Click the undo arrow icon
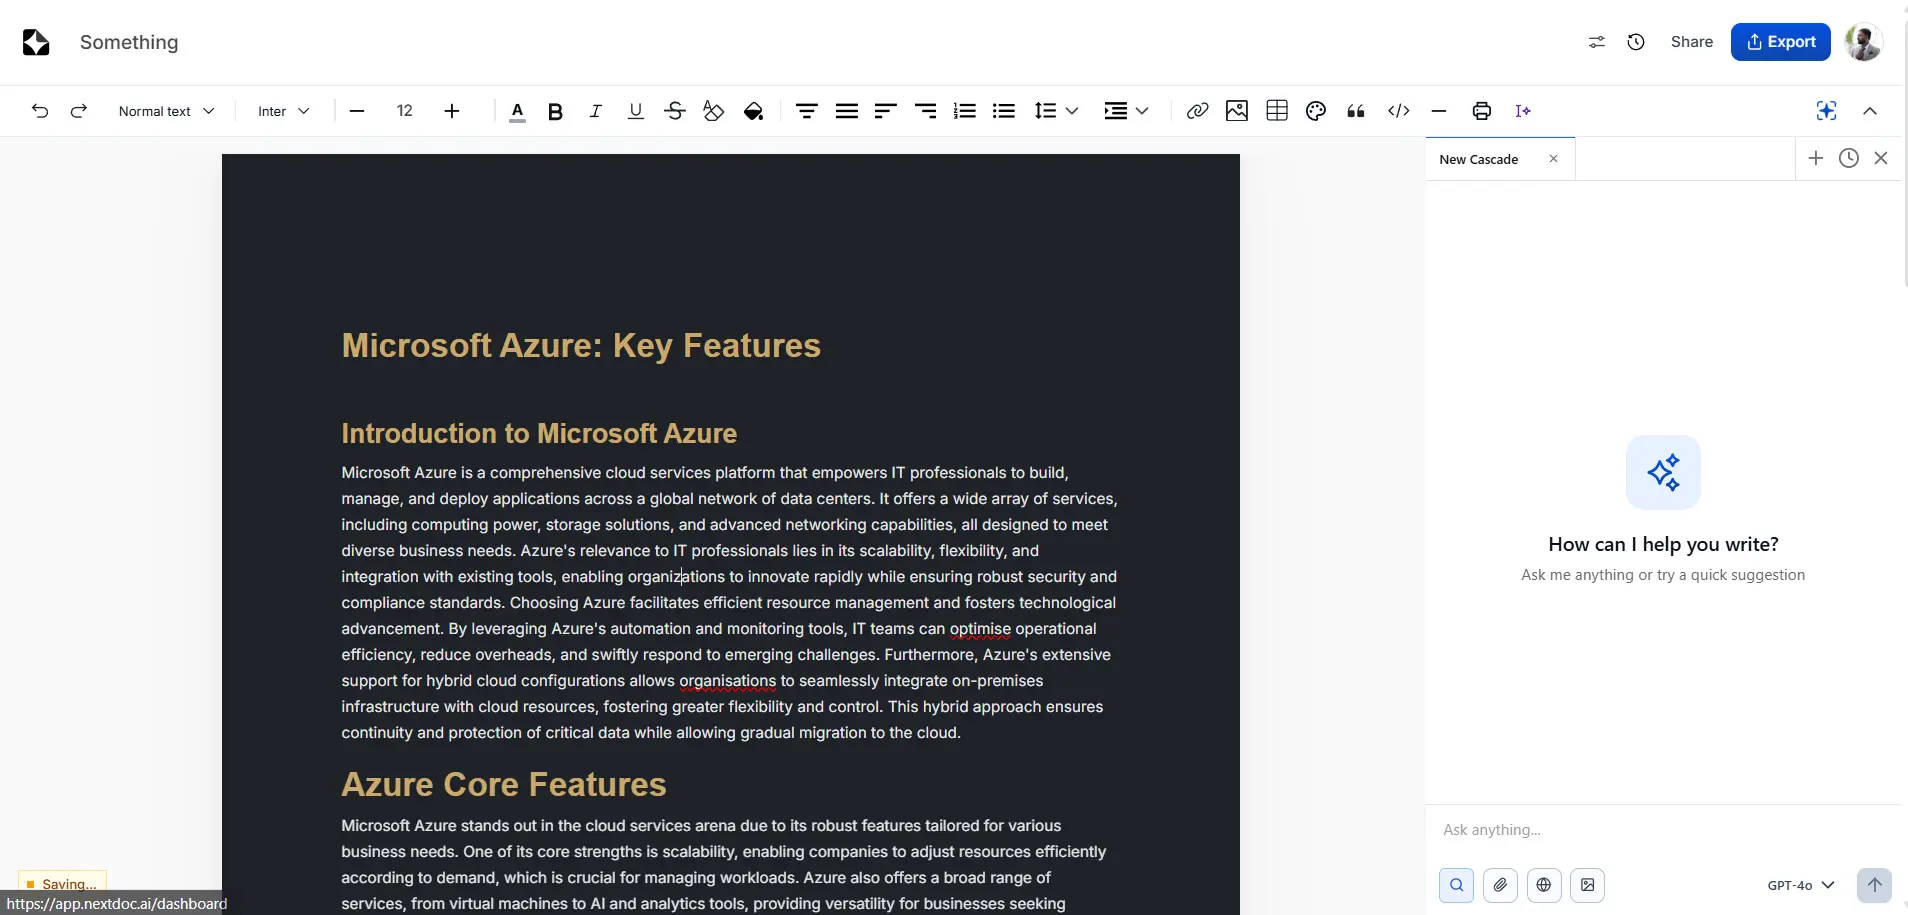This screenshot has height=915, width=1908. click(40, 111)
